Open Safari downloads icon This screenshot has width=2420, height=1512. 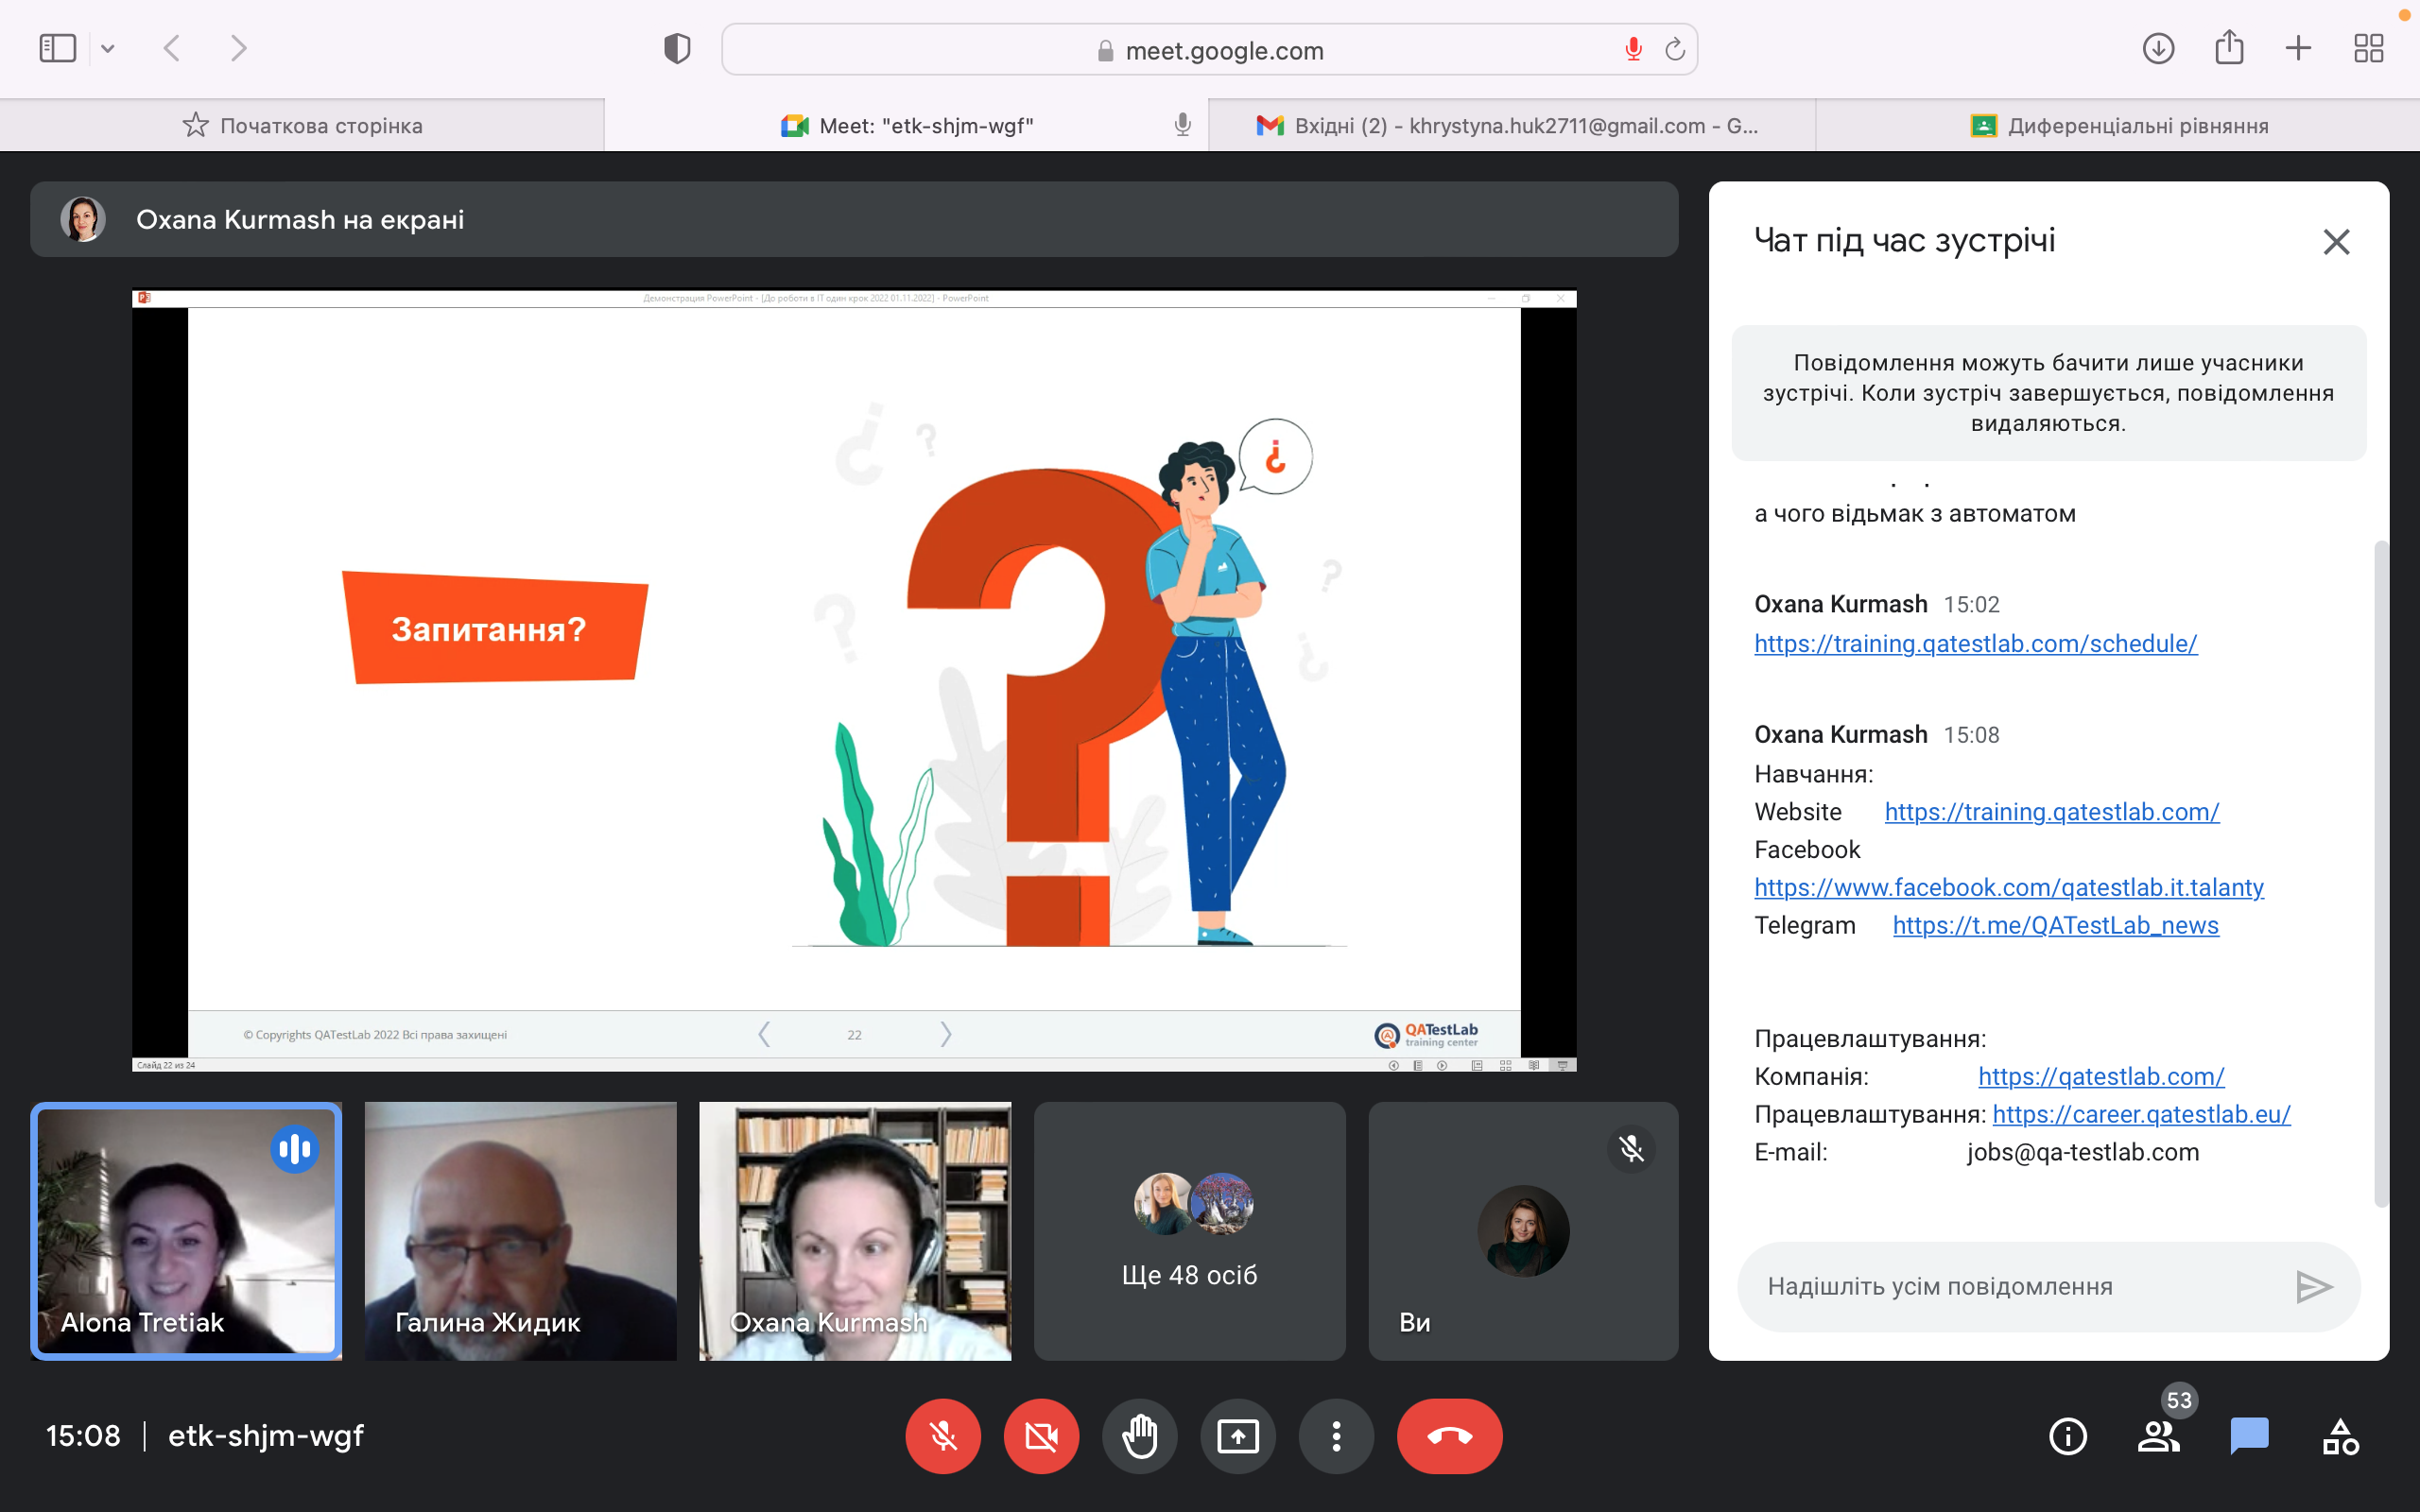pyautogui.click(x=2158, y=48)
